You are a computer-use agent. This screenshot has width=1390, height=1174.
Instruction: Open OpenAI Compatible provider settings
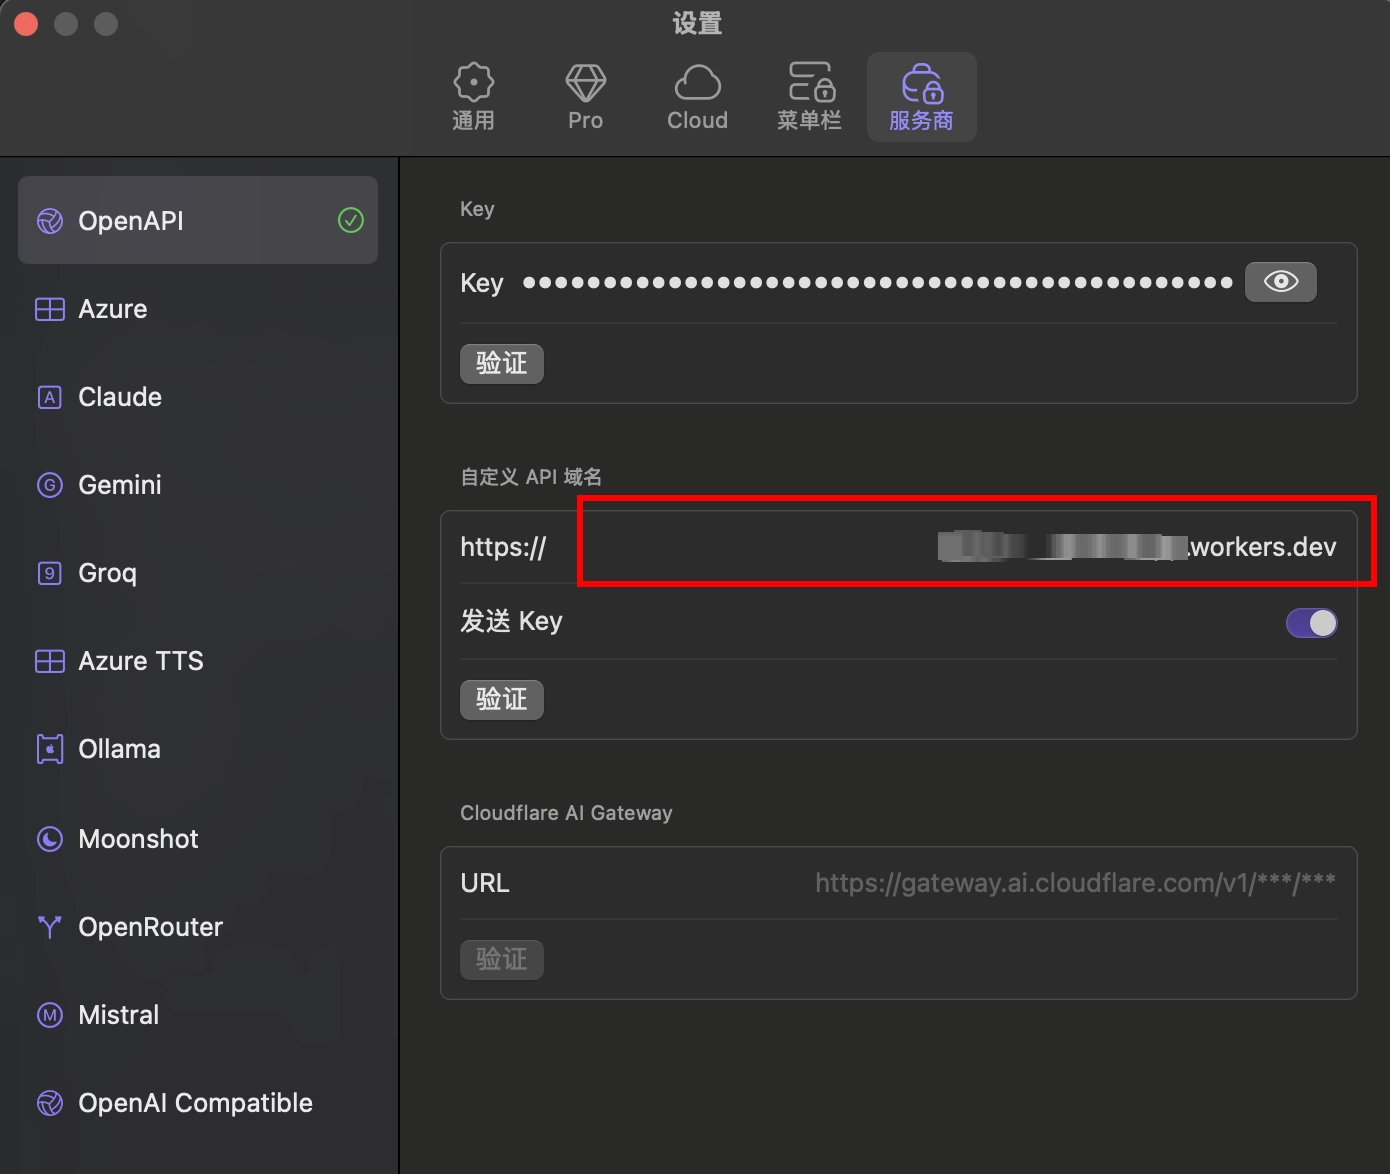coord(198,1103)
